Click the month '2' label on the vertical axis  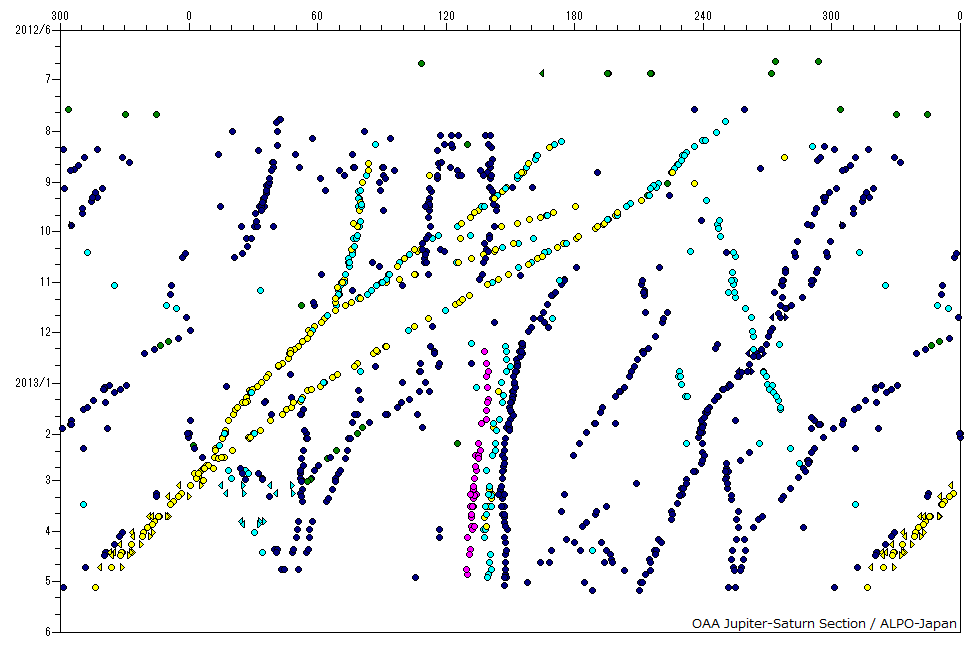48,434
